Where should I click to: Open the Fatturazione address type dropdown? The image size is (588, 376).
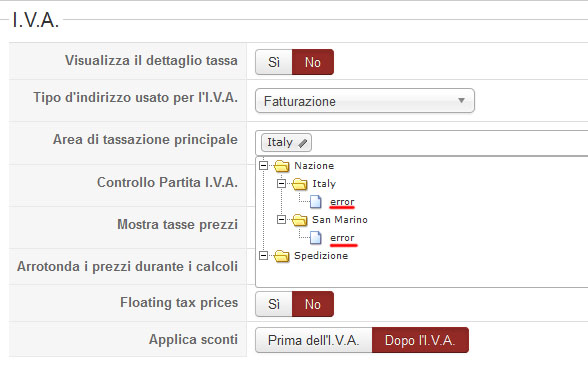[x=365, y=101]
